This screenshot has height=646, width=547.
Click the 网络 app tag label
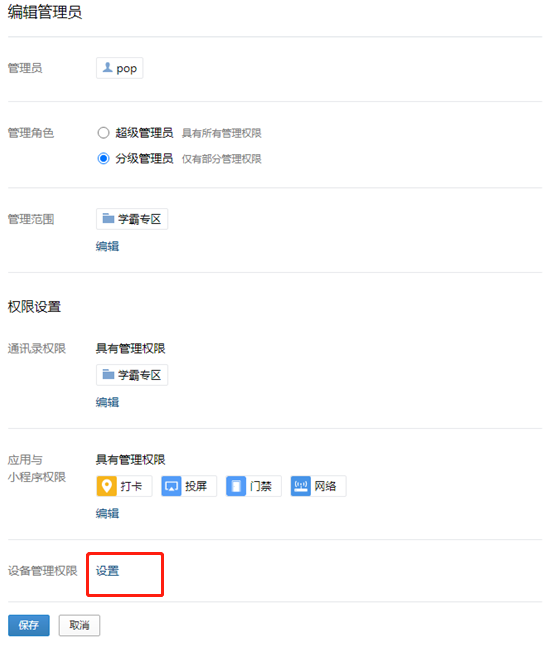click(325, 486)
